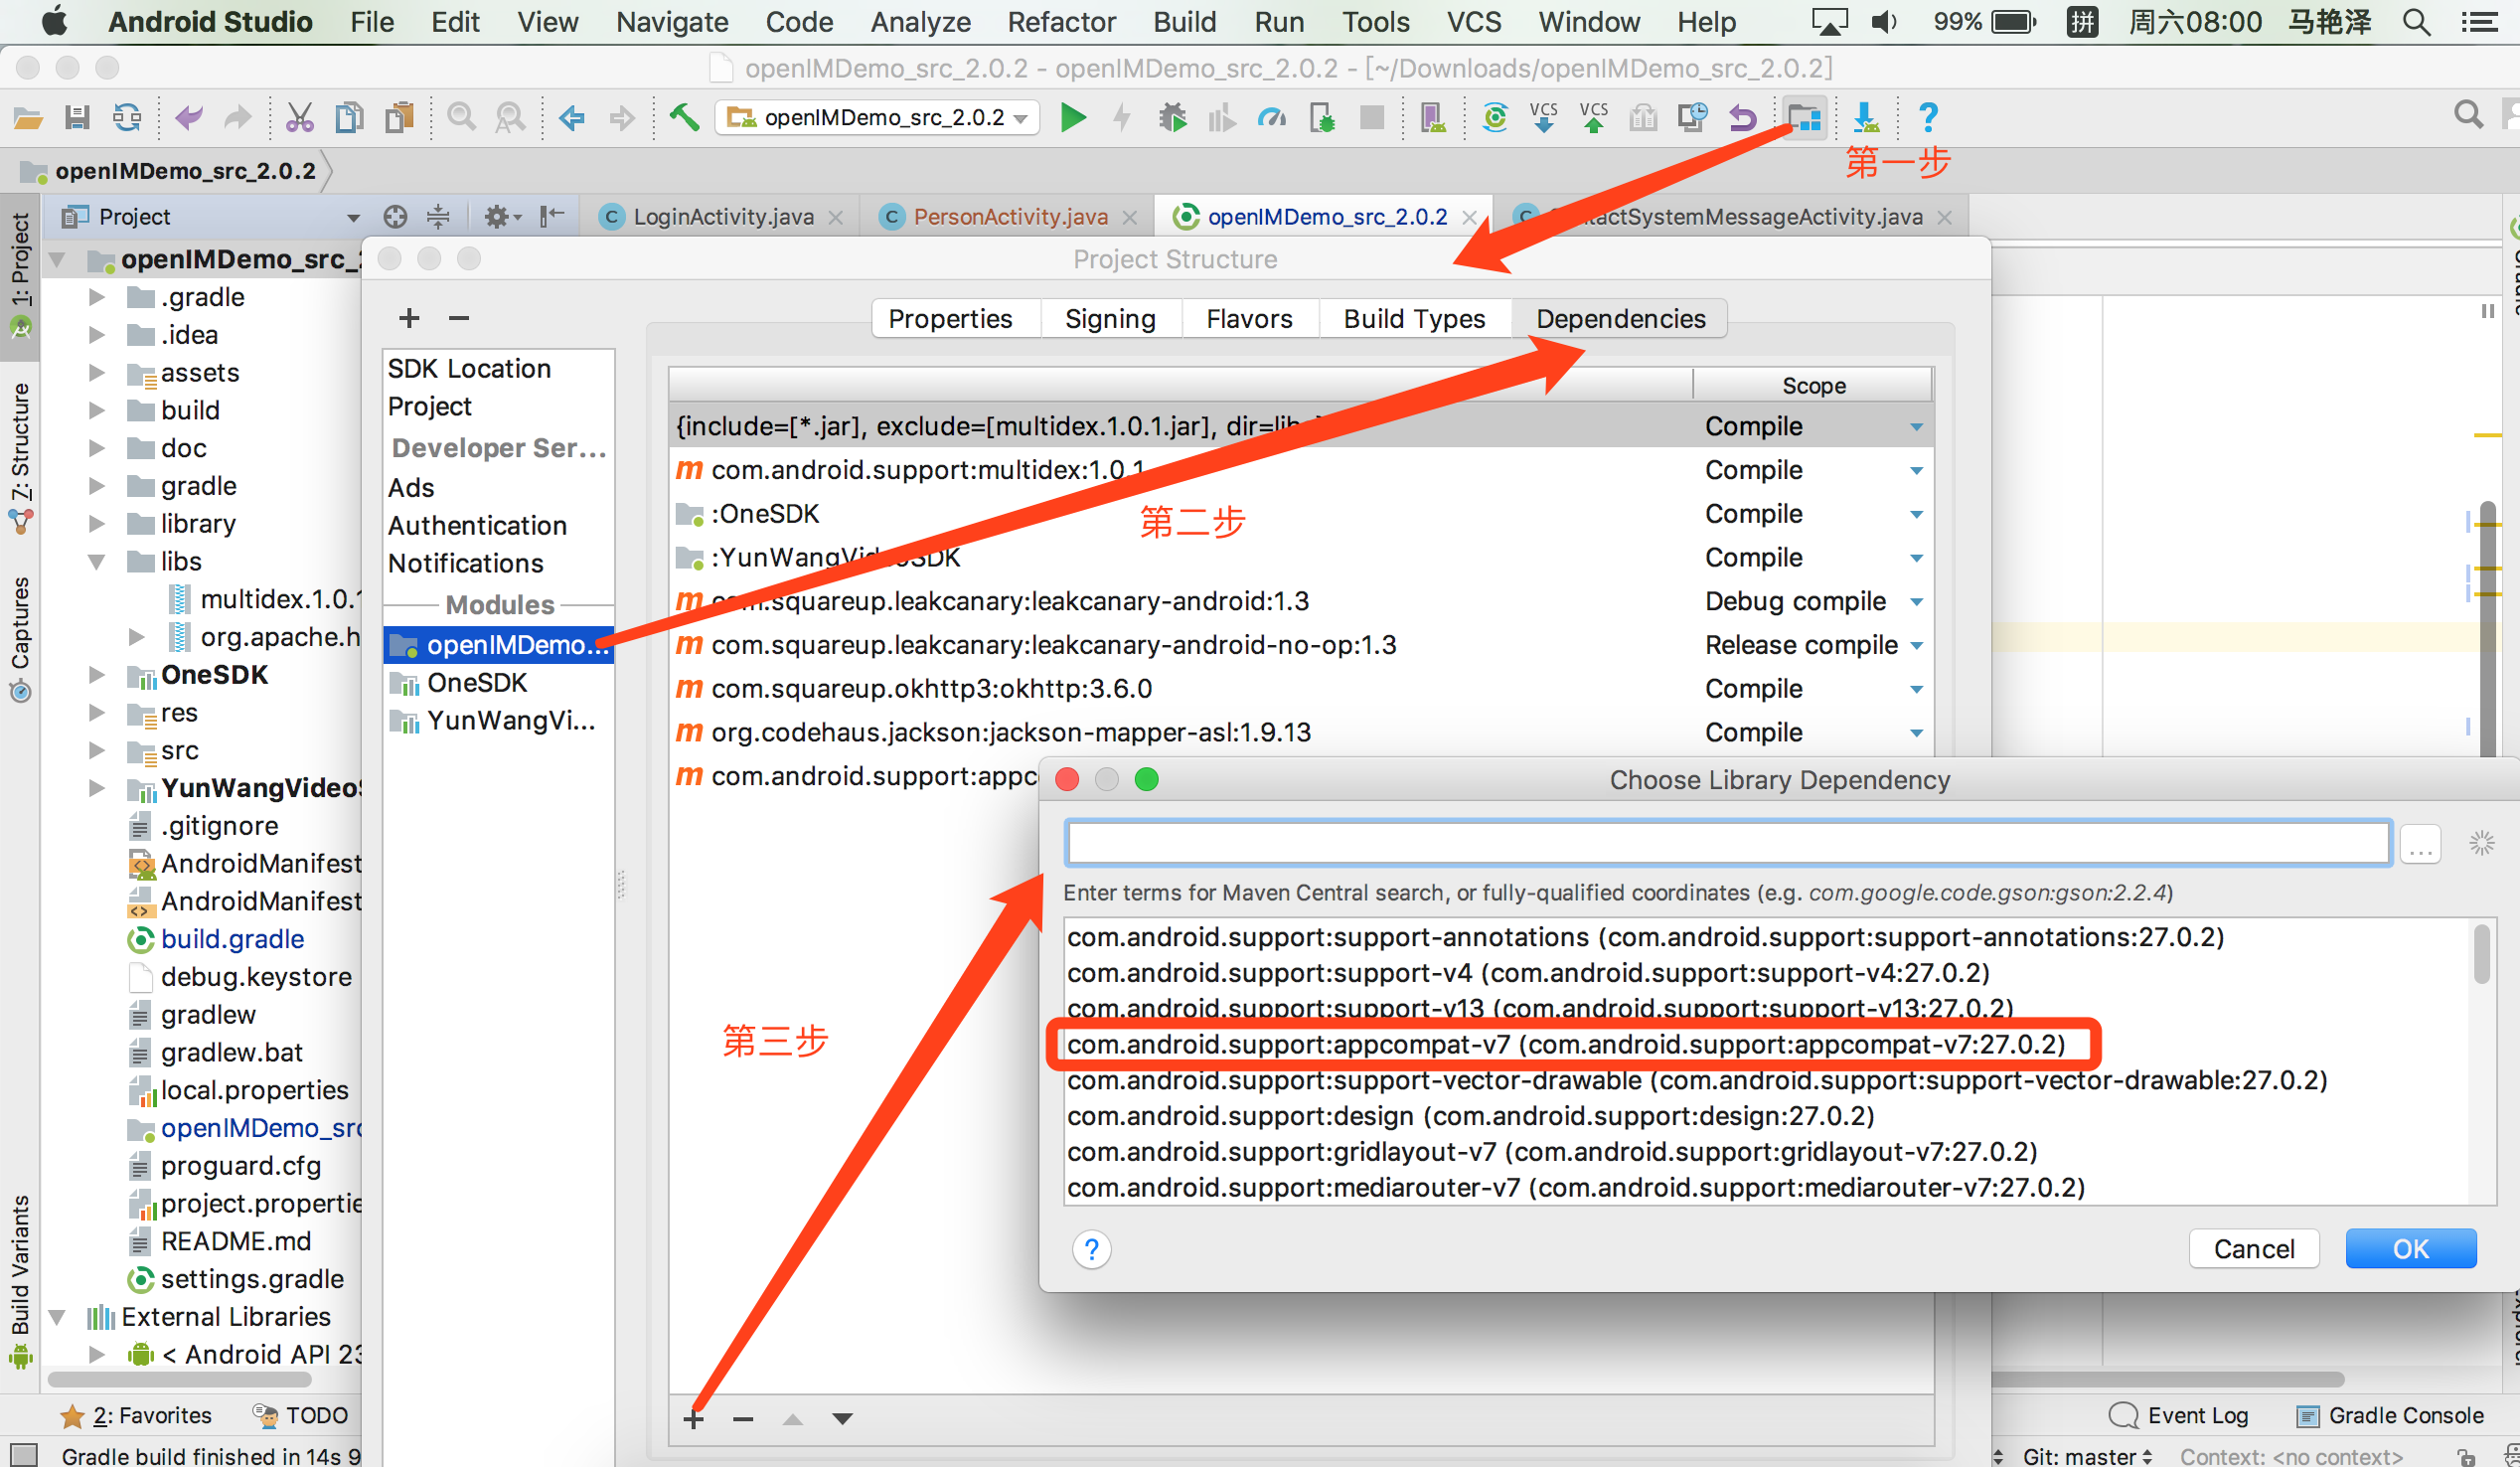2520x1467 pixels.
Task: Collapse the libs folder
Action: point(97,561)
